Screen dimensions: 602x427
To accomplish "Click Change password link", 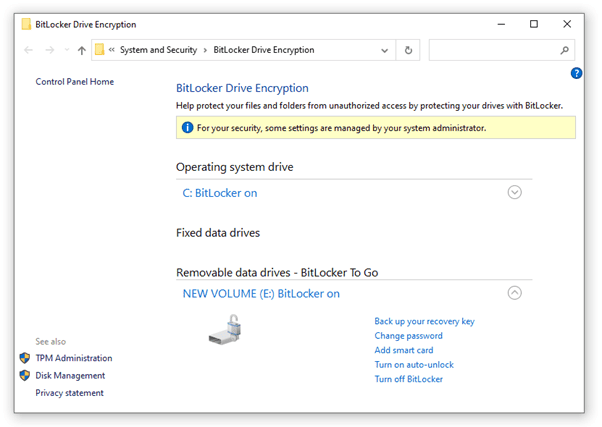I will (408, 336).
